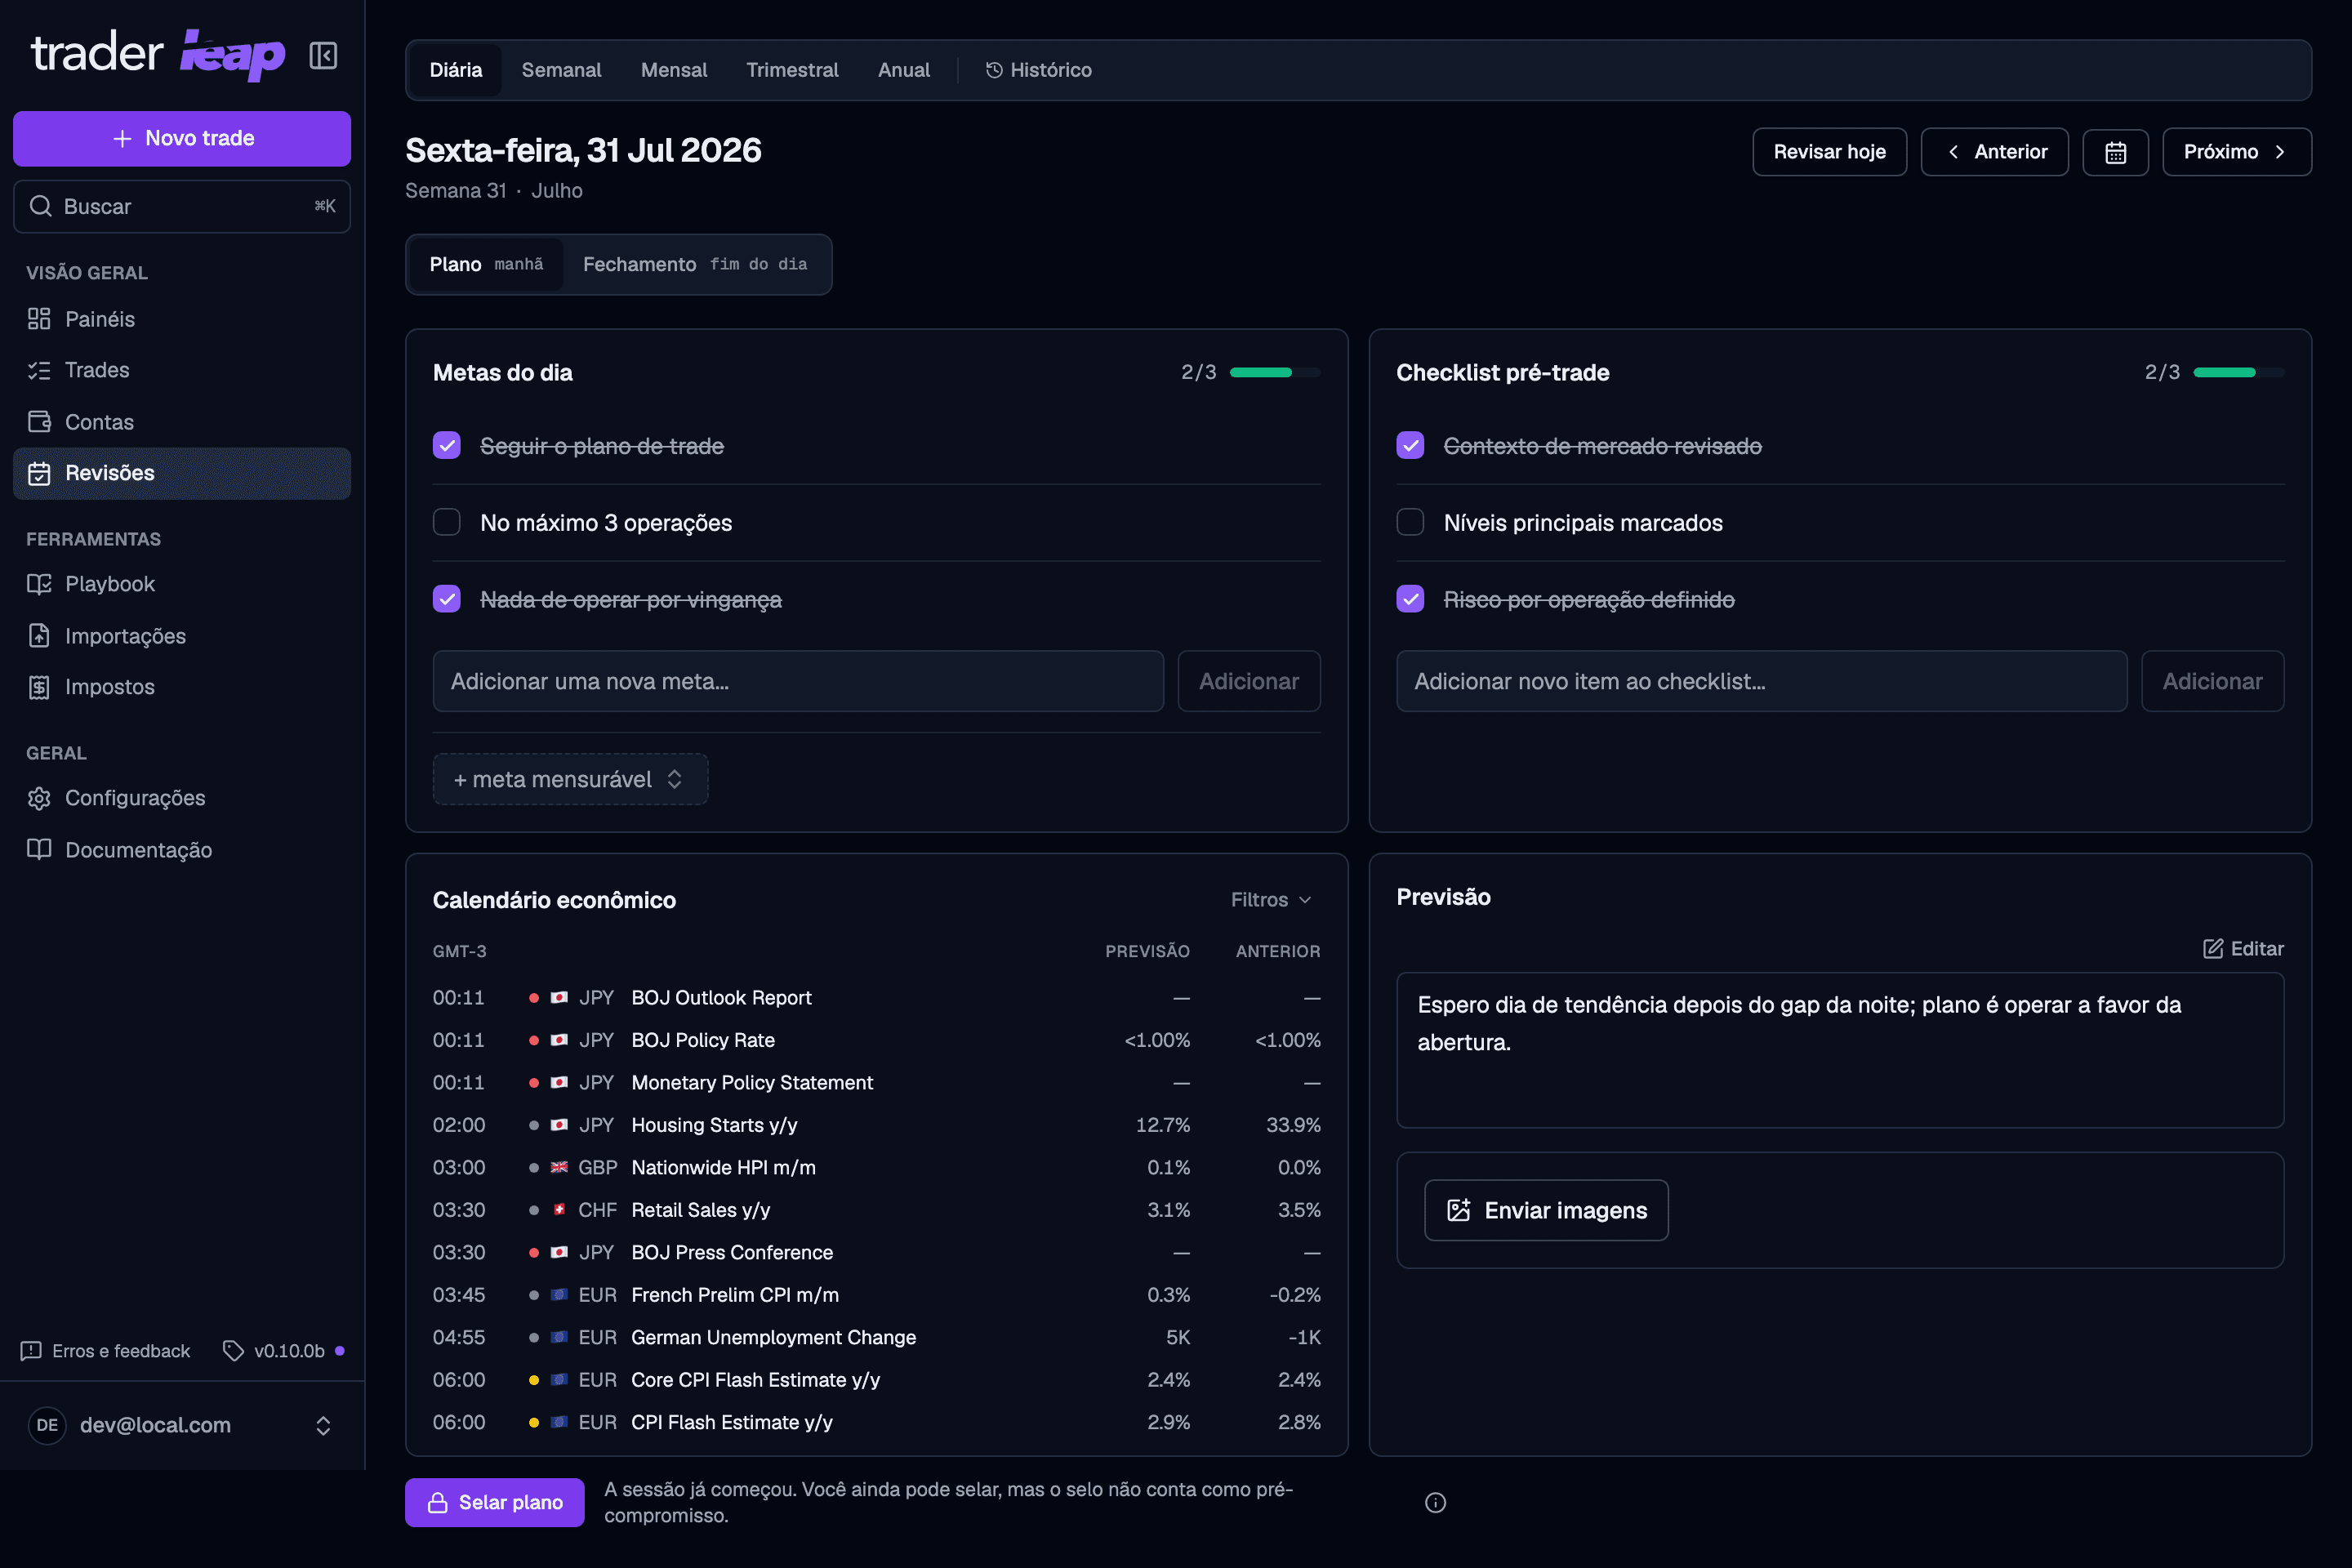
Task: Uncheck Nada de operar por vingança
Action: 447,599
